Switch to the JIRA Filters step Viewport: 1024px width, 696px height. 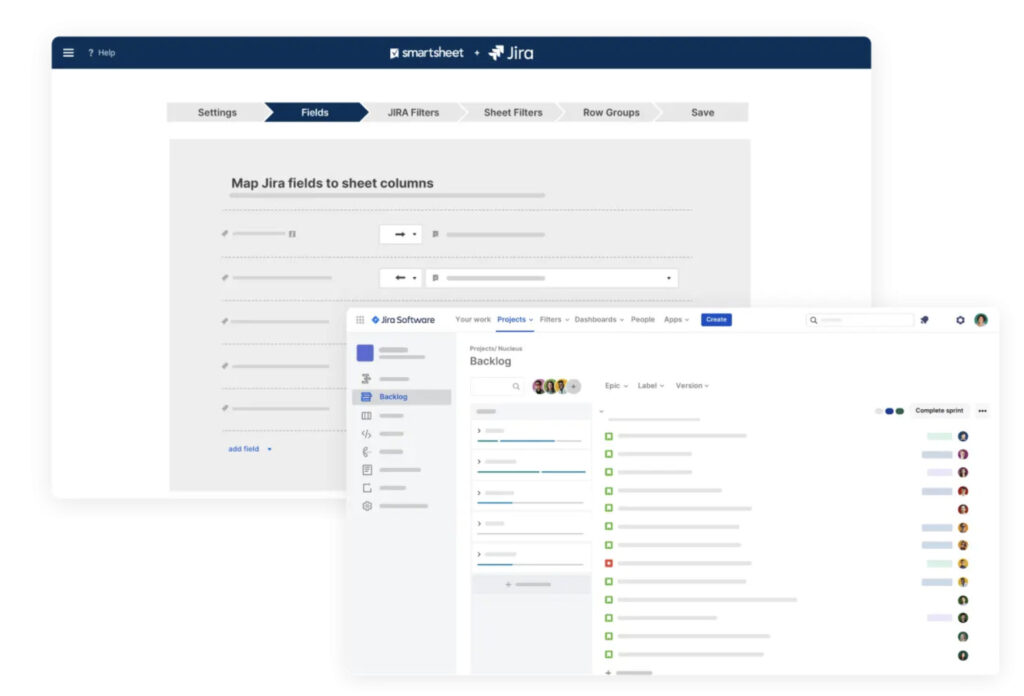point(411,112)
